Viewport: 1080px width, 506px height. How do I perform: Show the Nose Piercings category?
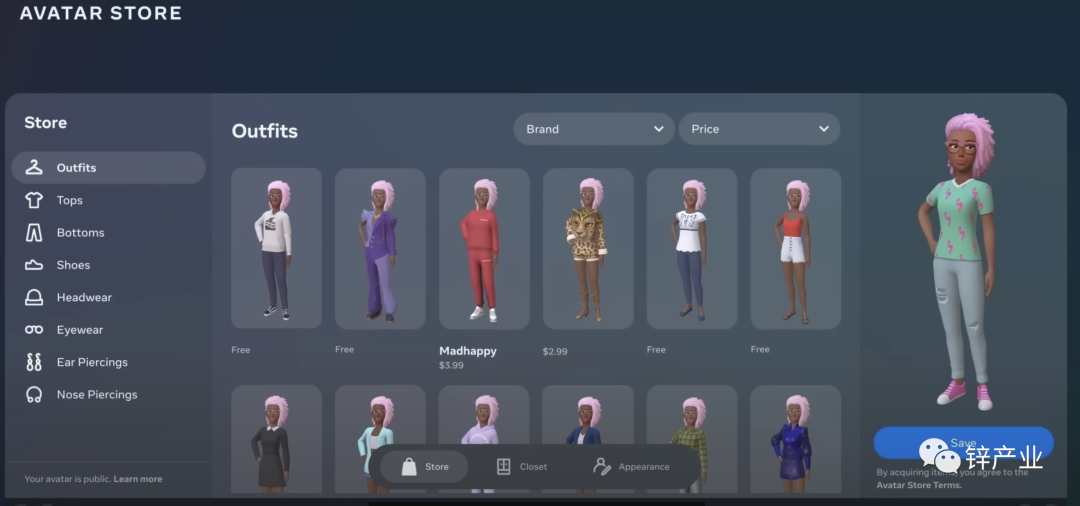pyautogui.click(x=109, y=394)
